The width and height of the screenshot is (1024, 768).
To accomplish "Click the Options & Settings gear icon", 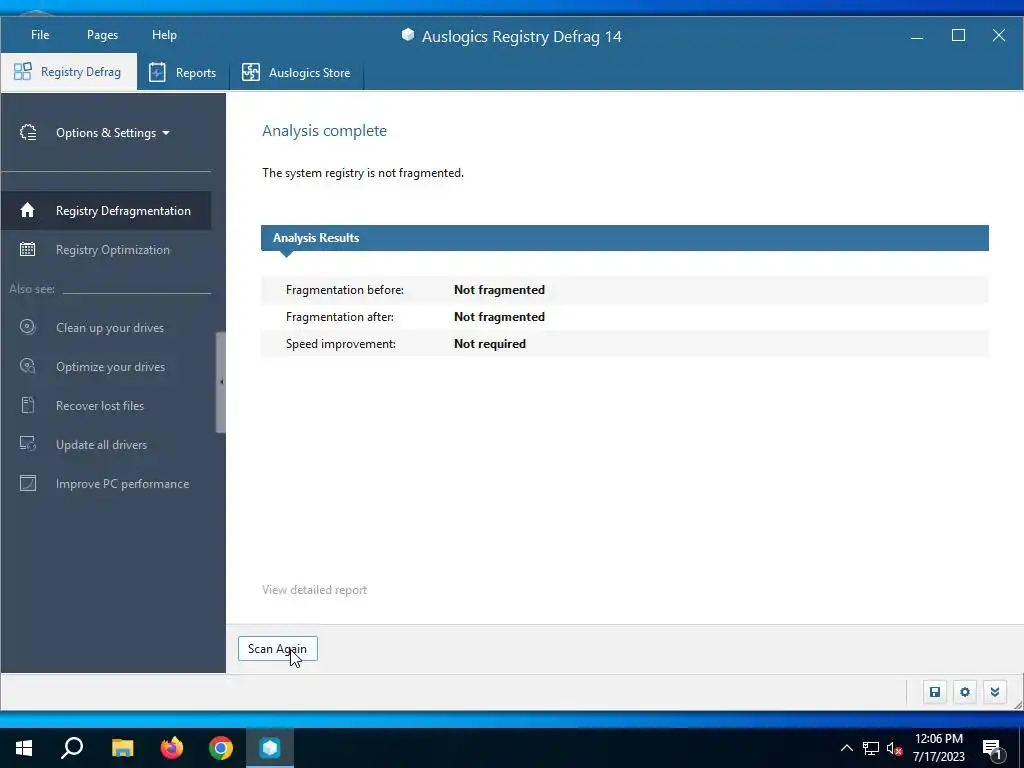I will 28,133.
